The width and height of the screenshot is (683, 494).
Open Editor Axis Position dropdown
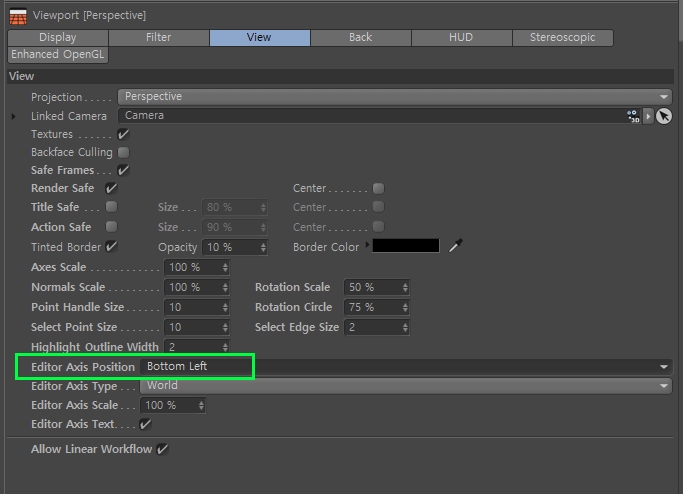[x=406, y=367]
